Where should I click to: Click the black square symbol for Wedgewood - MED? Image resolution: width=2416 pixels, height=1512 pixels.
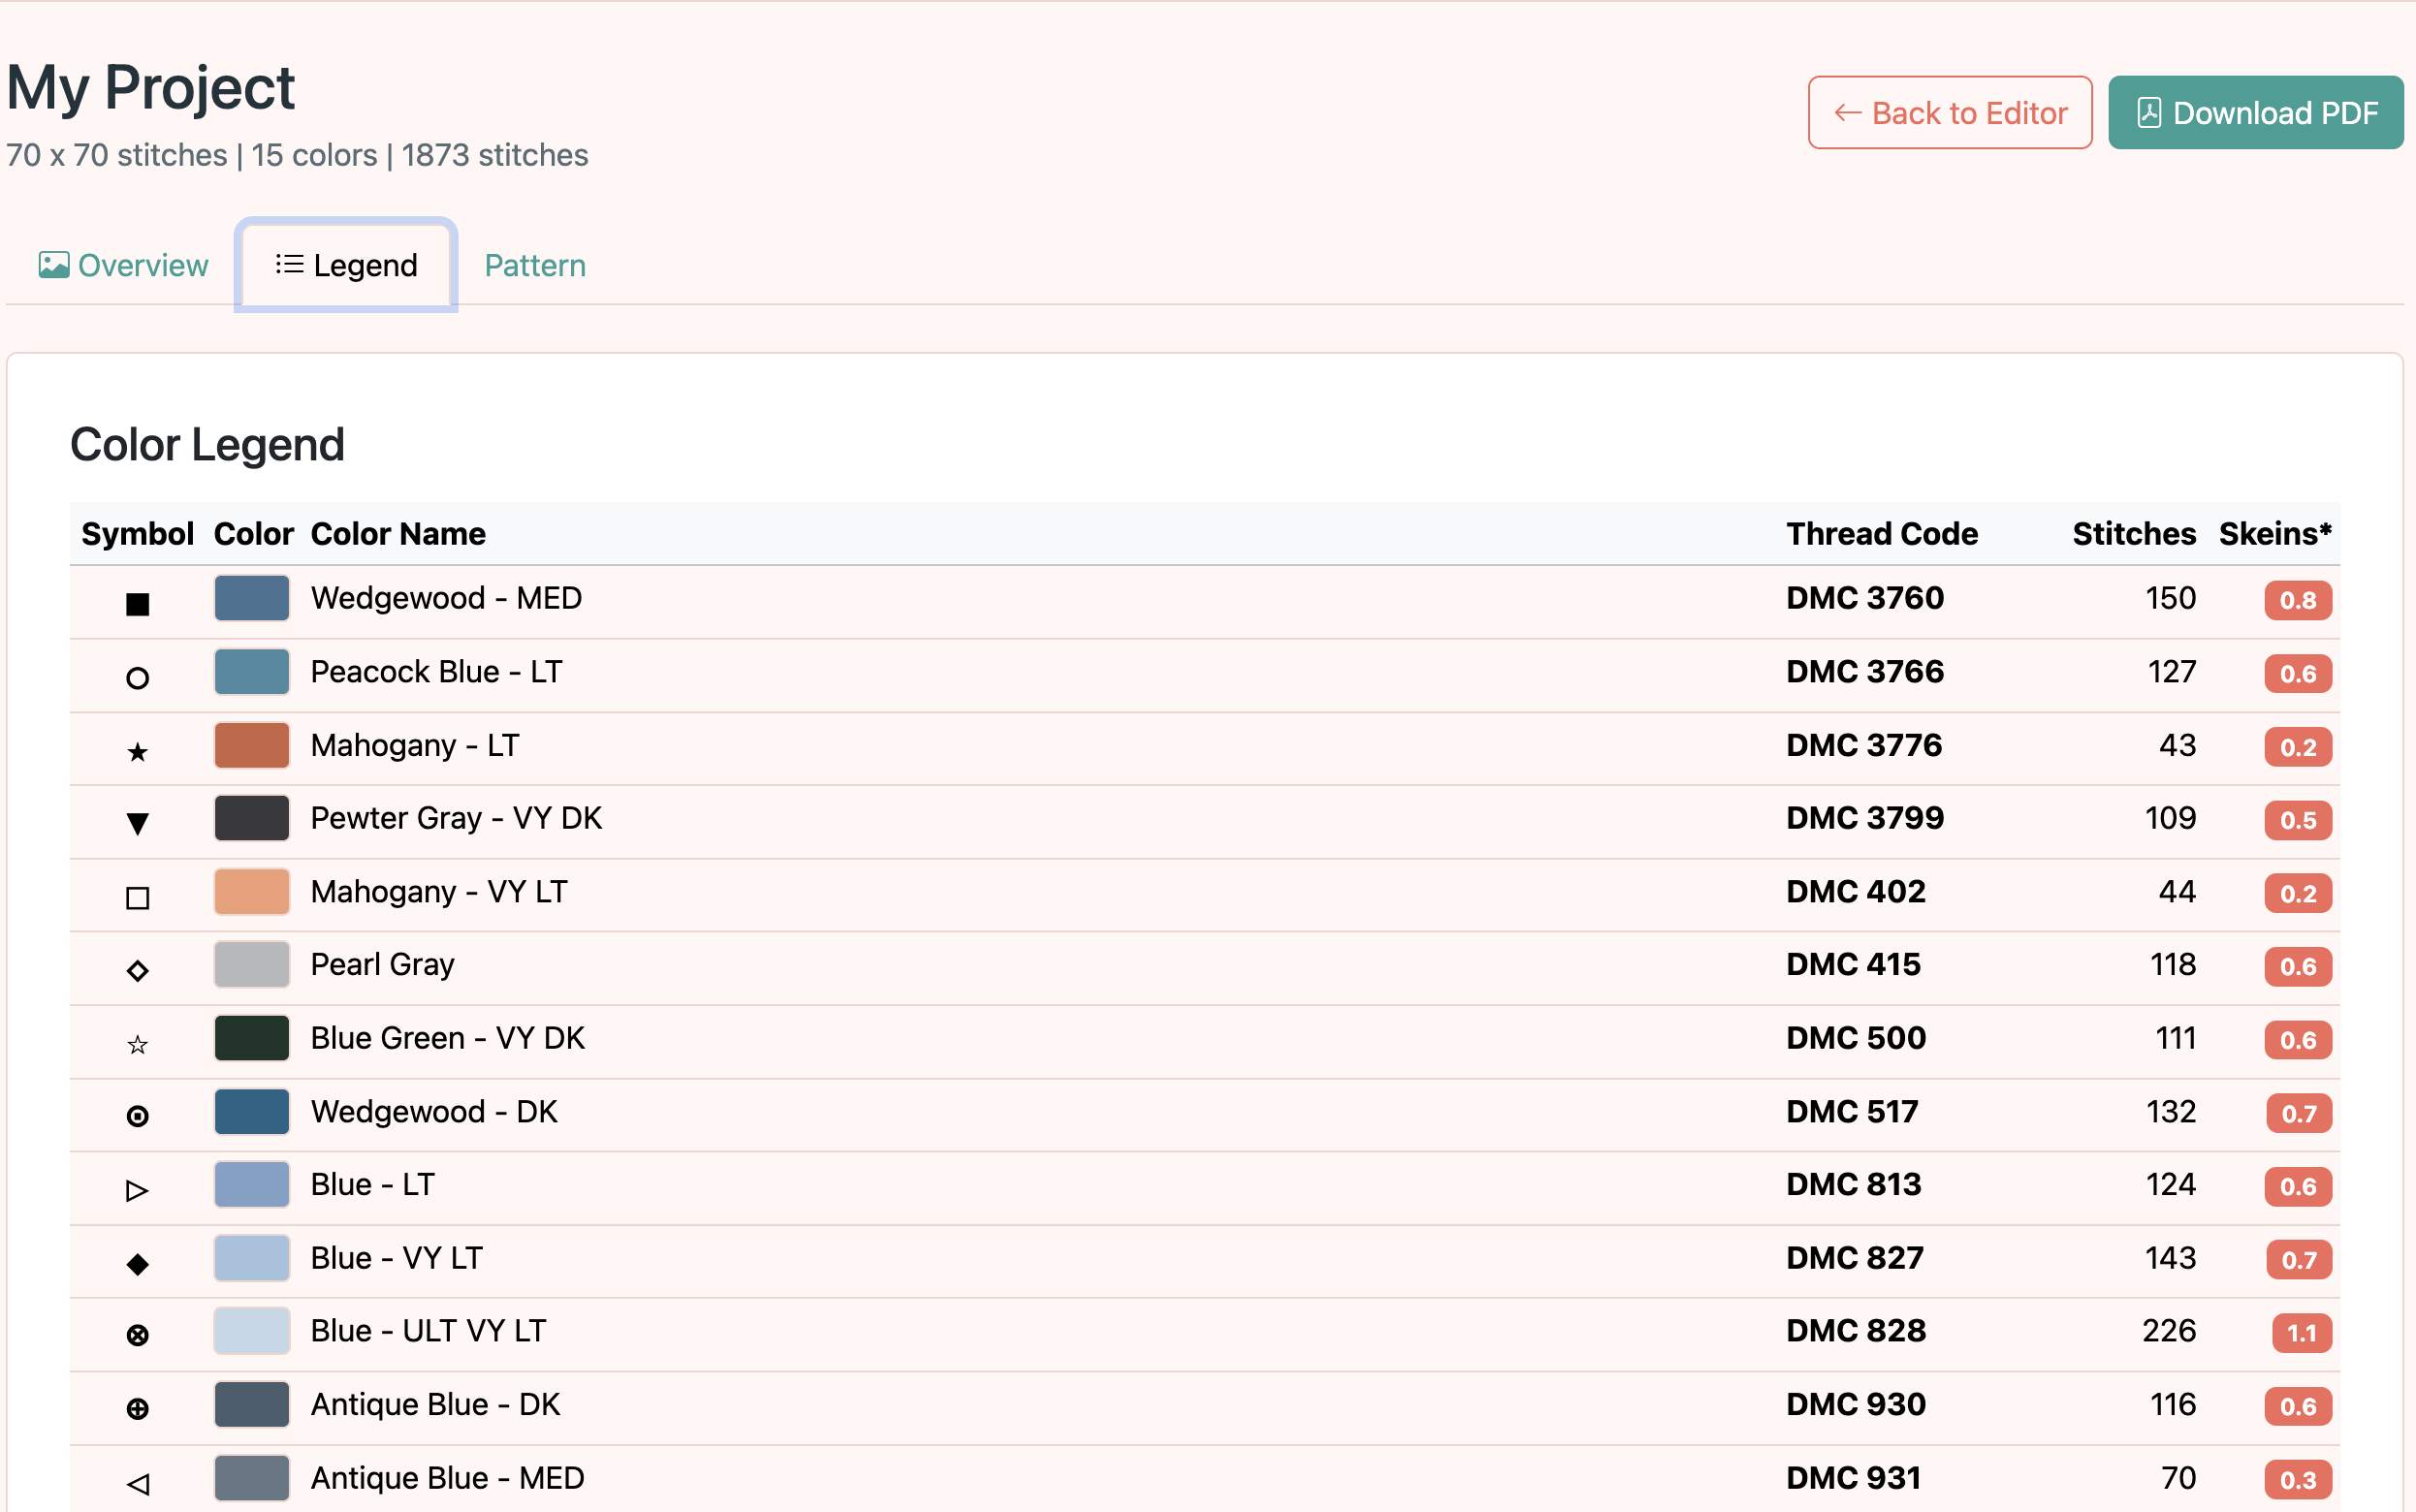click(138, 601)
